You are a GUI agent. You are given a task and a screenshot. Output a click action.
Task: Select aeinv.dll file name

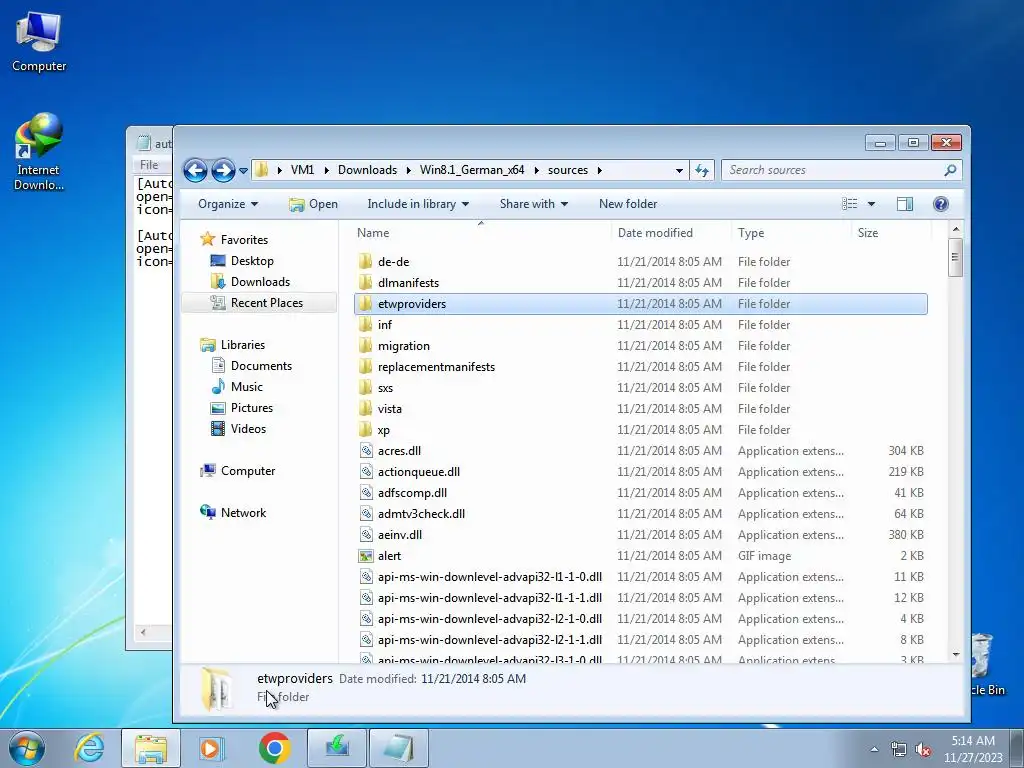click(400, 534)
